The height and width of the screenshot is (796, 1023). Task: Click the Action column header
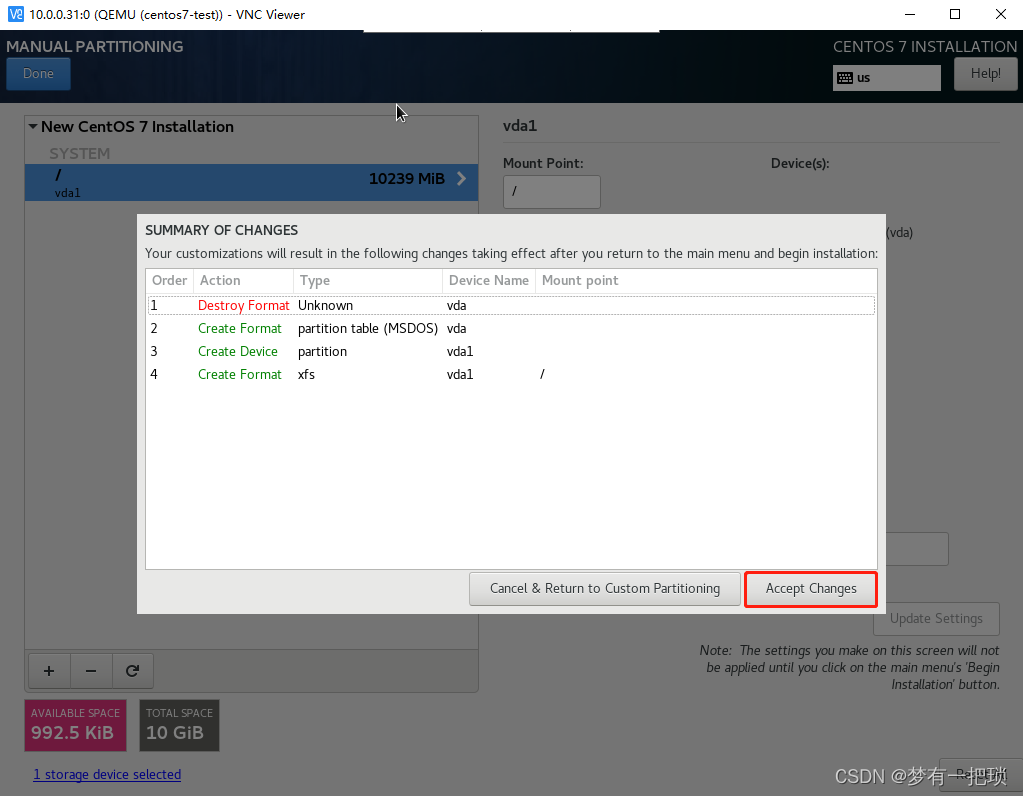click(243, 281)
